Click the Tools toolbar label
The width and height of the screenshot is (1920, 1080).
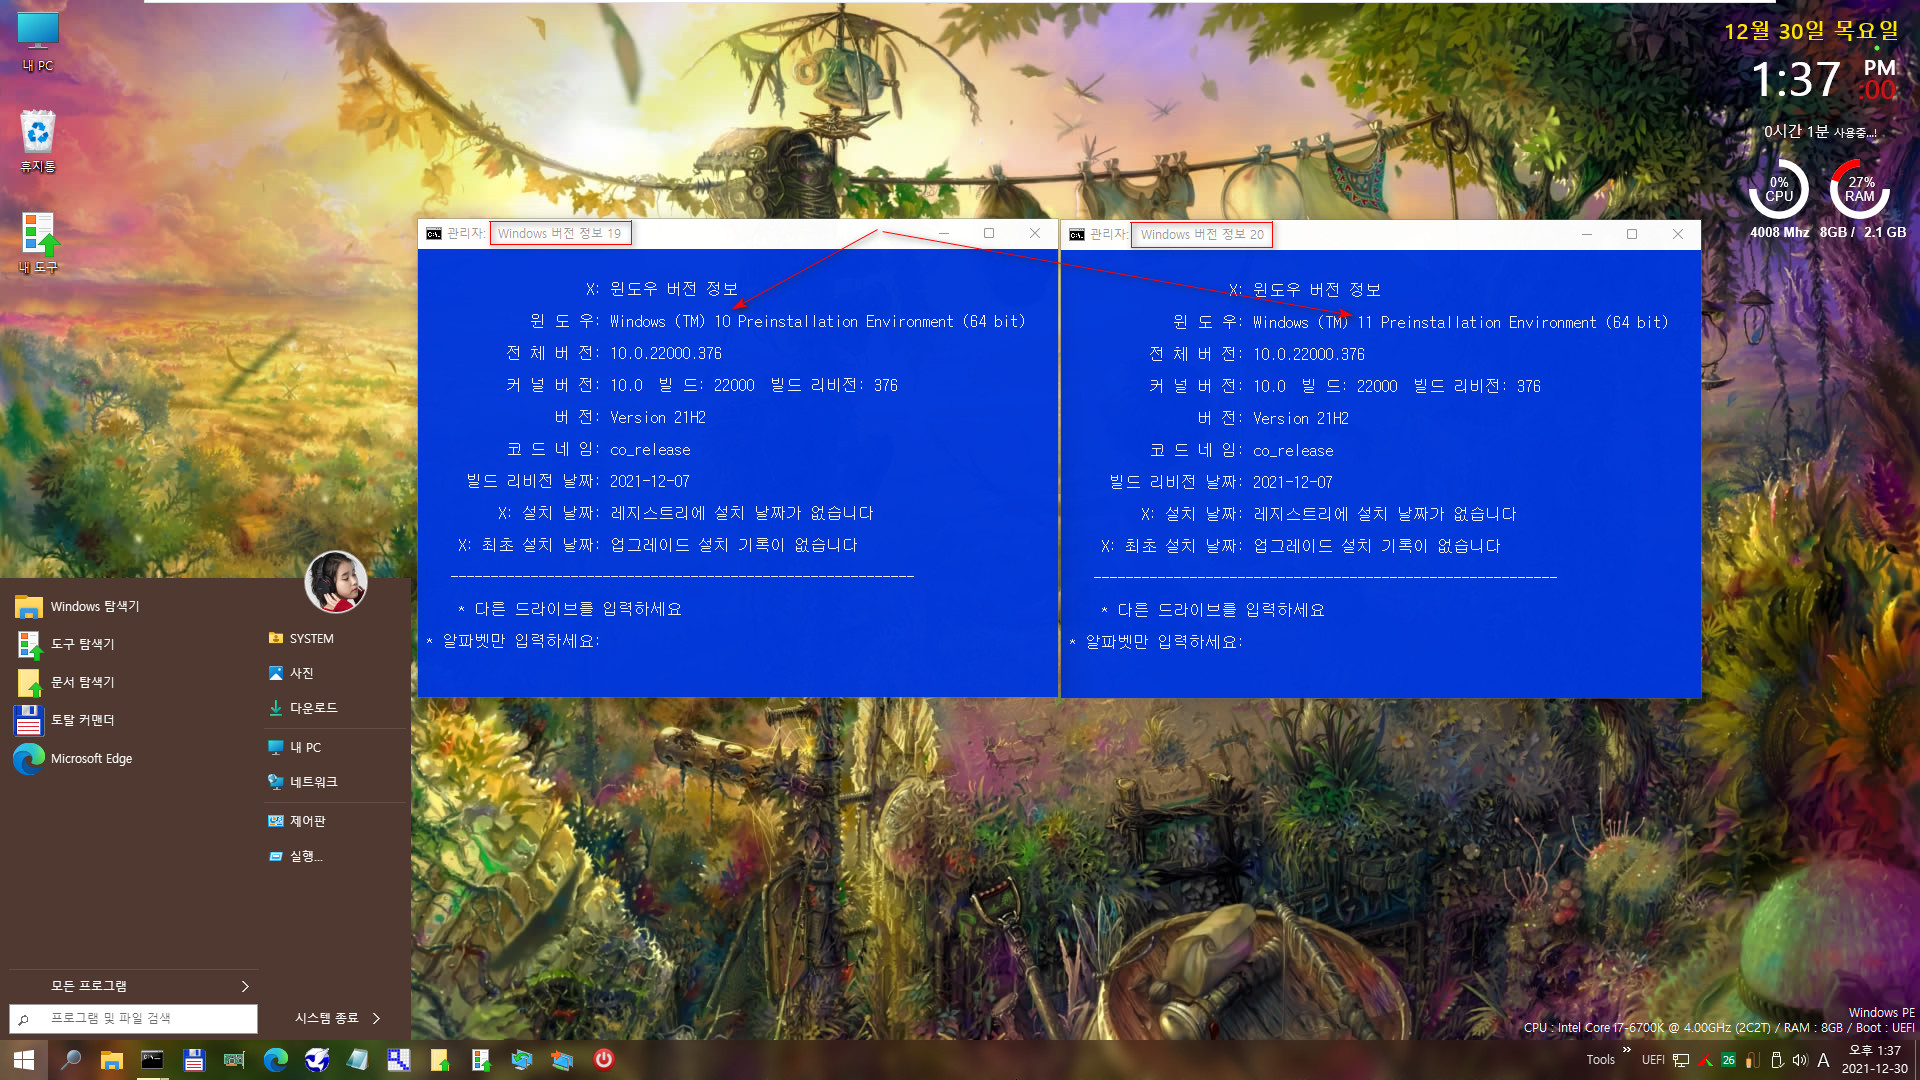(1600, 1060)
